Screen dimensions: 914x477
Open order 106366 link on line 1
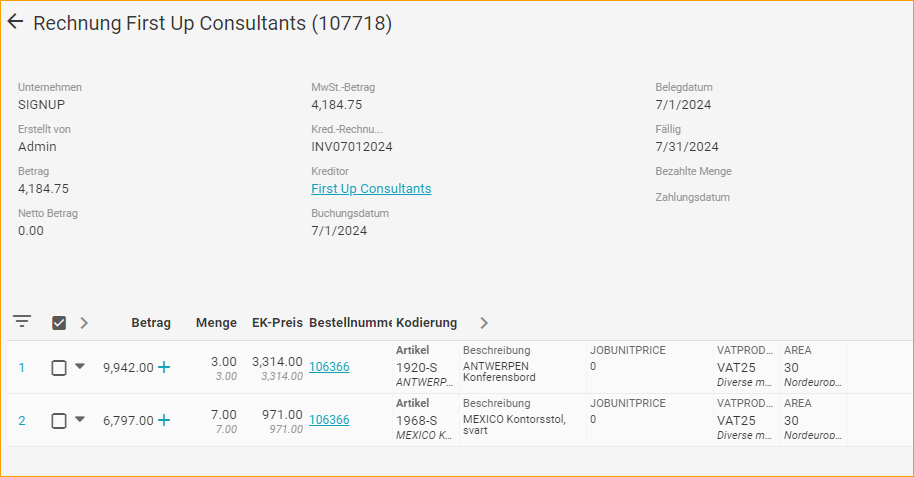[x=329, y=367]
